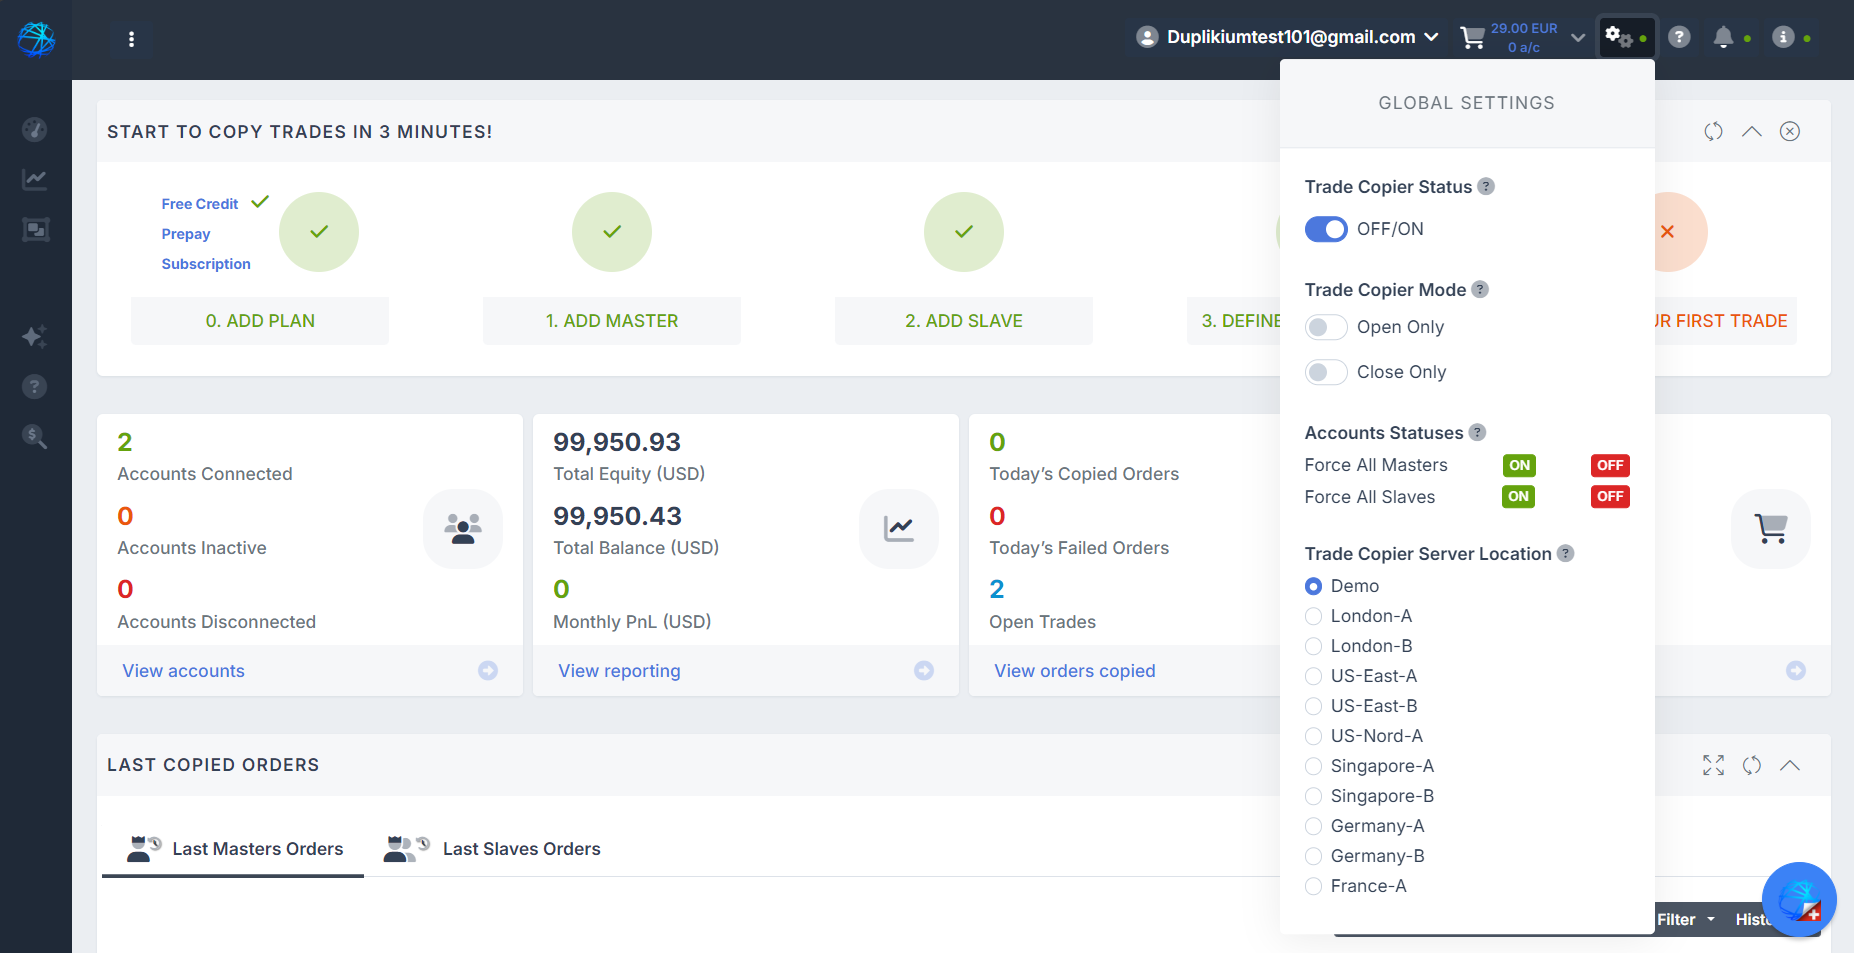Open the monitor screens sidebar icon
1854x953 pixels.
click(35, 230)
